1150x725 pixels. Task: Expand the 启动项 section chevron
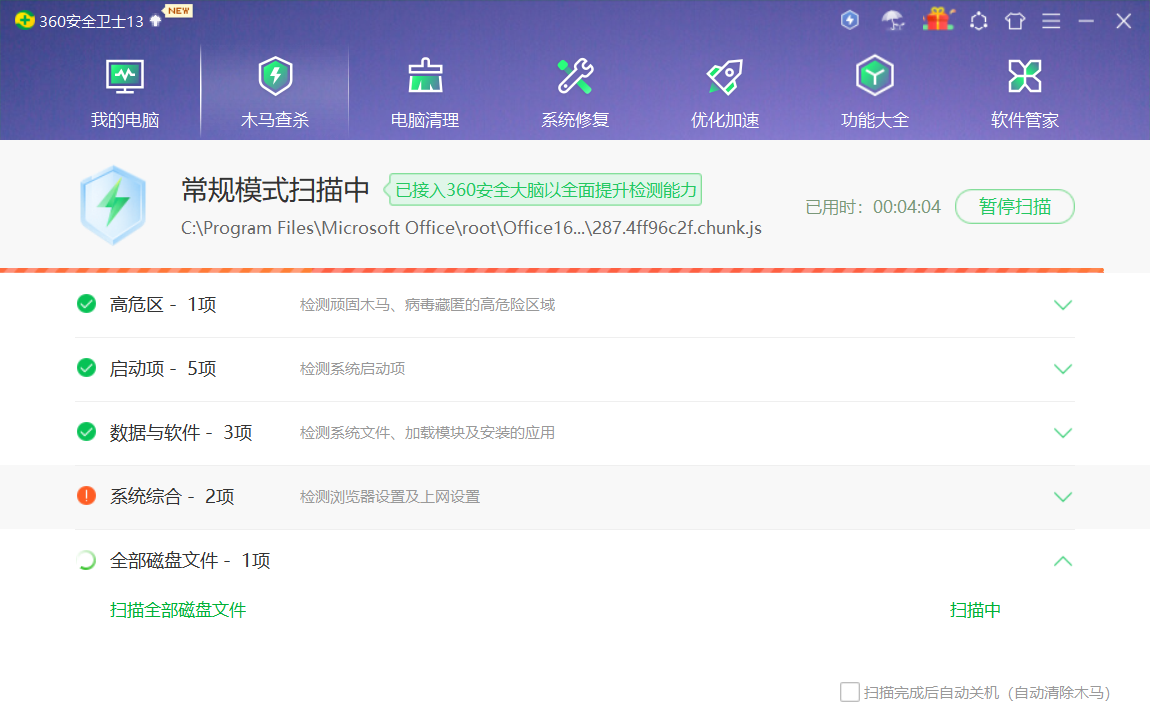click(1063, 369)
